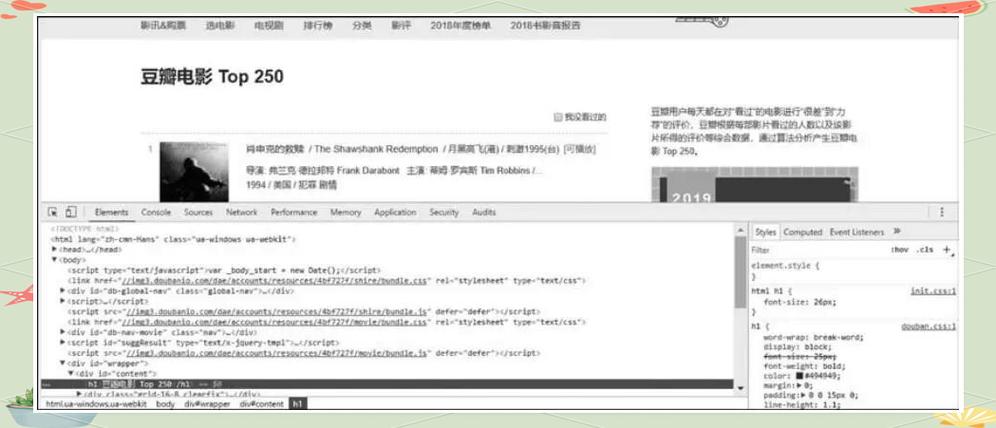
Task: Collapse the body element node
Action: click(x=55, y=260)
